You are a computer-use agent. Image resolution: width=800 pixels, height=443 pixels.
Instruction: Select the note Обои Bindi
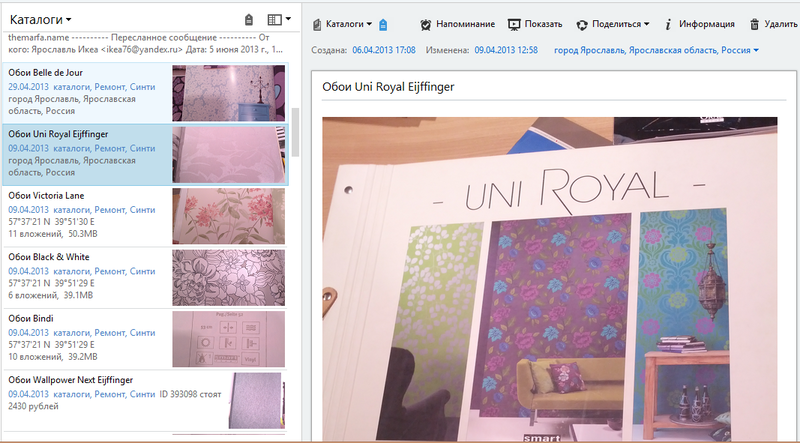(x=145, y=339)
